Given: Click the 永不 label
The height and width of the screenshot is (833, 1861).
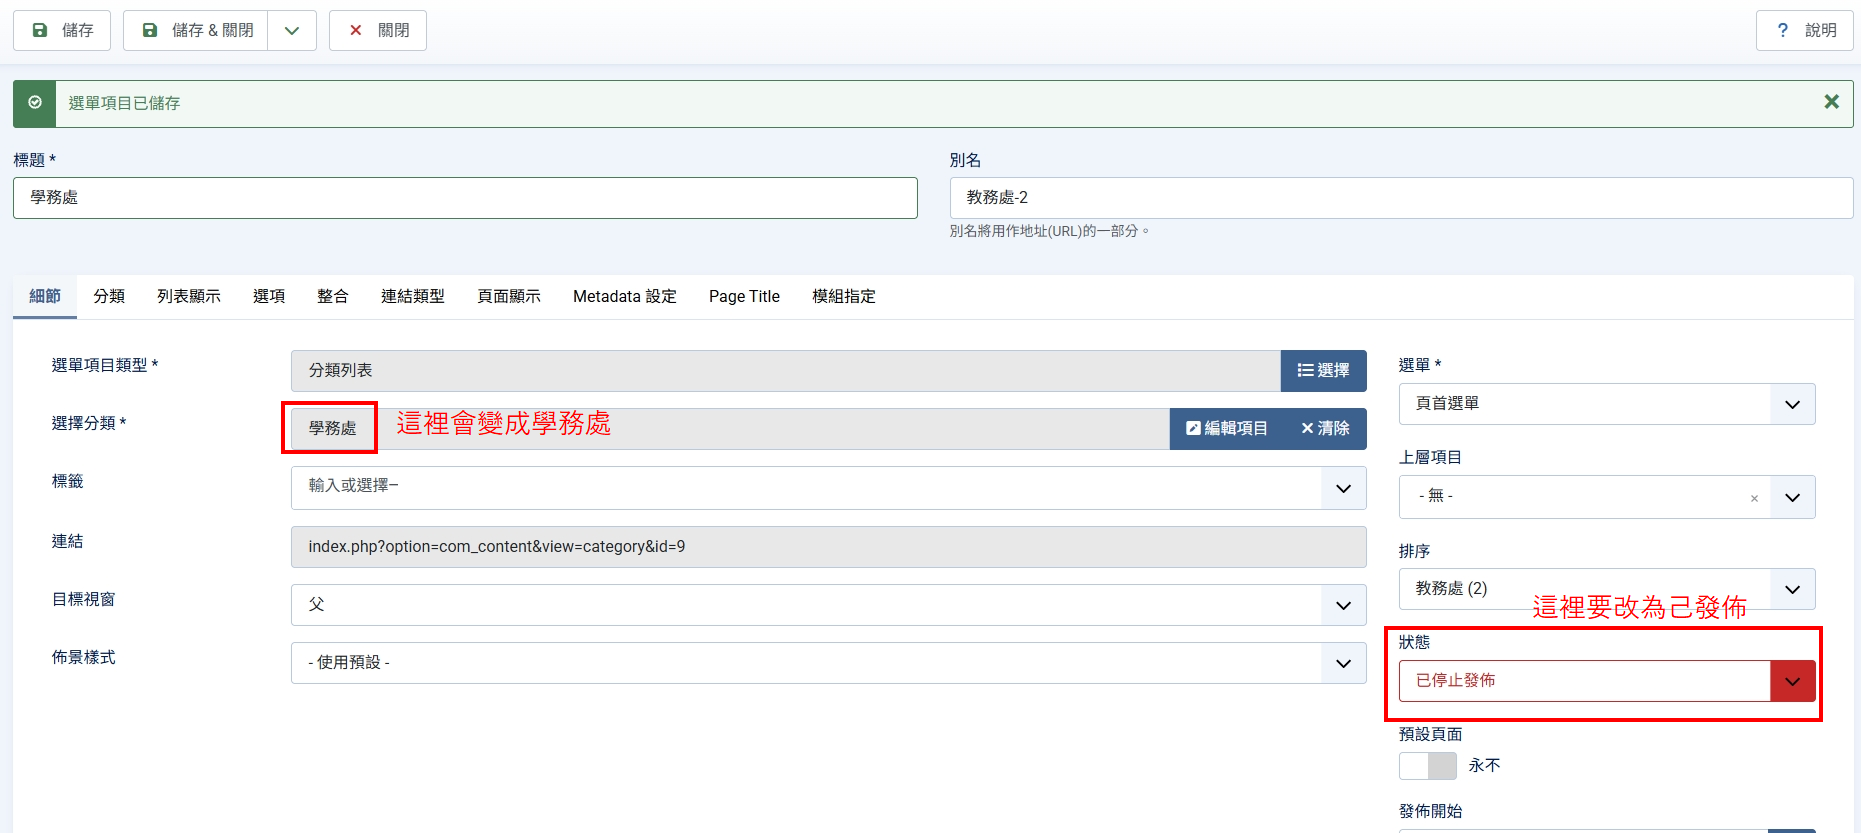Looking at the screenshot, I should 1484,765.
